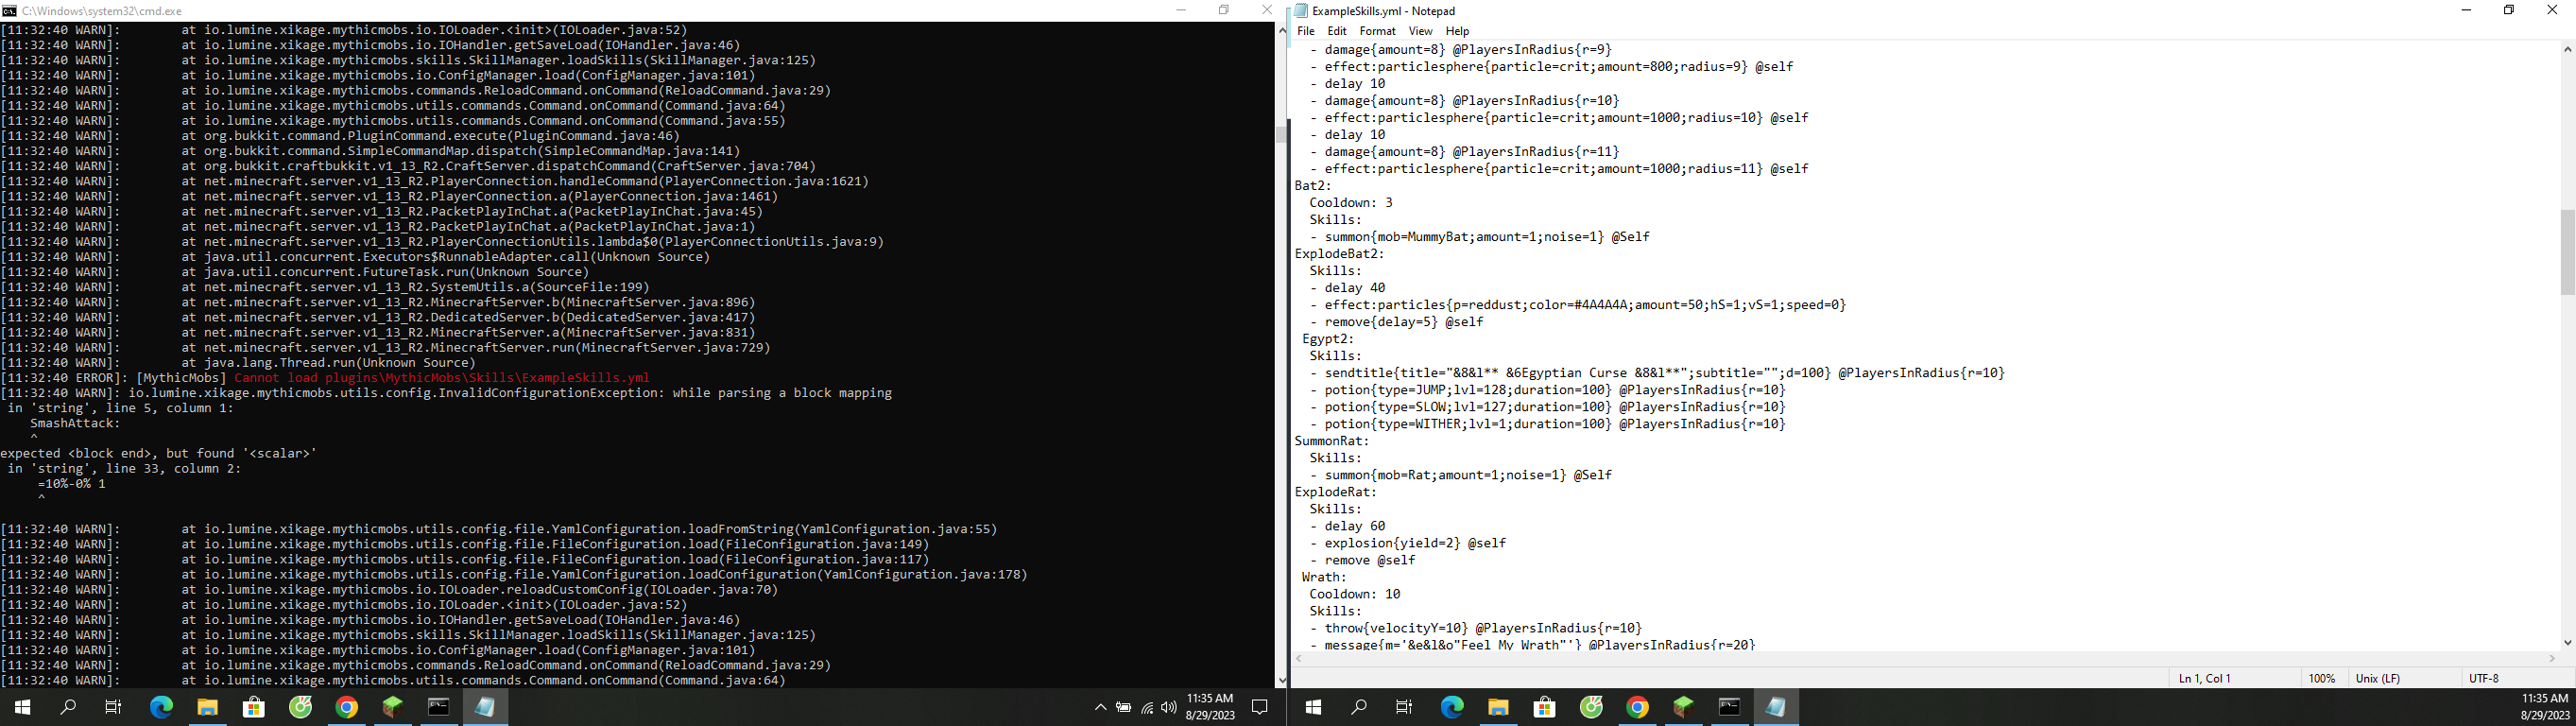The image size is (2576, 726).
Task: Open Notepad's Format menu
Action: point(1377,31)
